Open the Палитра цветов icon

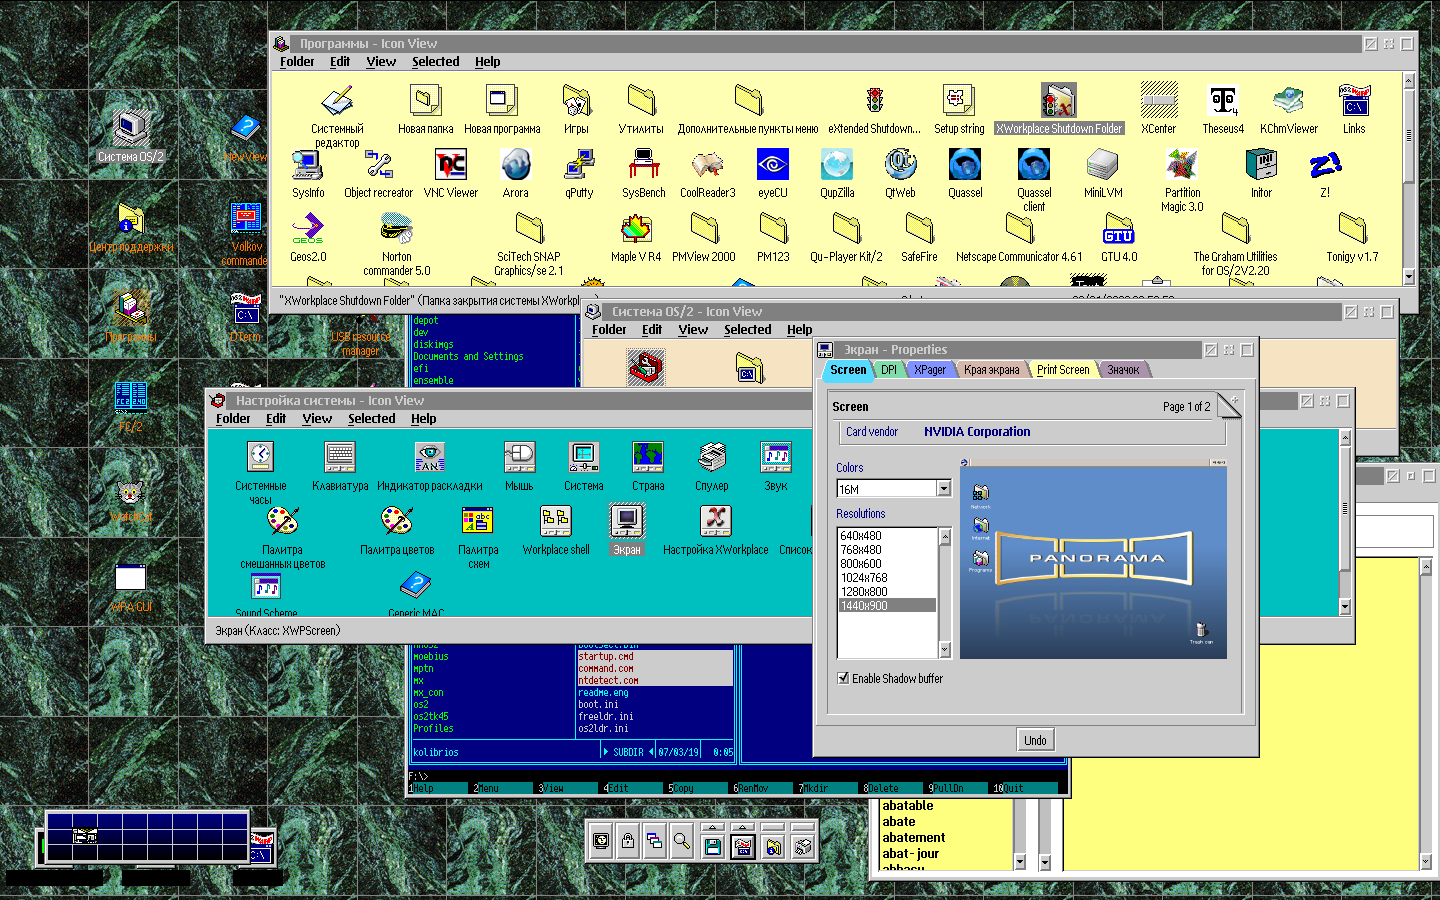click(x=397, y=521)
